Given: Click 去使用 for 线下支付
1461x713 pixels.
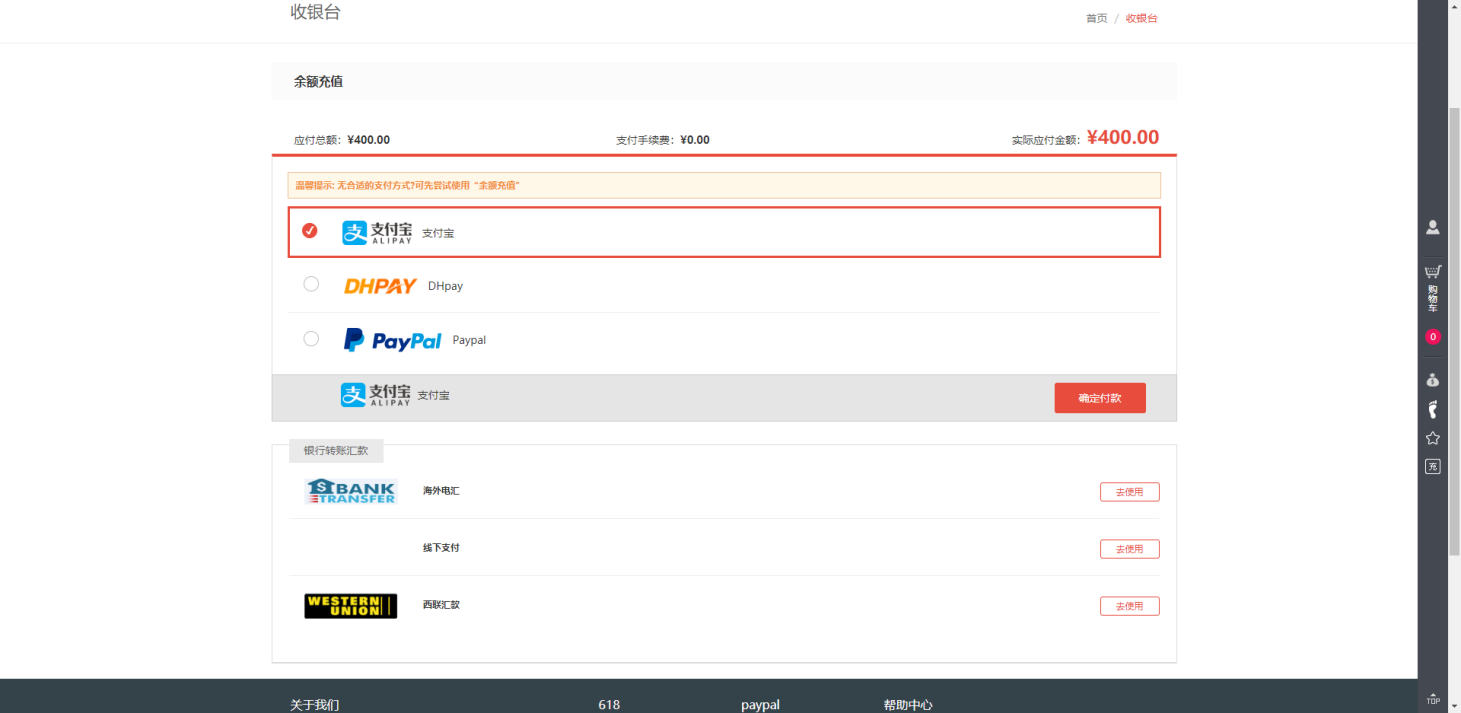Looking at the screenshot, I should point(1130,549).
